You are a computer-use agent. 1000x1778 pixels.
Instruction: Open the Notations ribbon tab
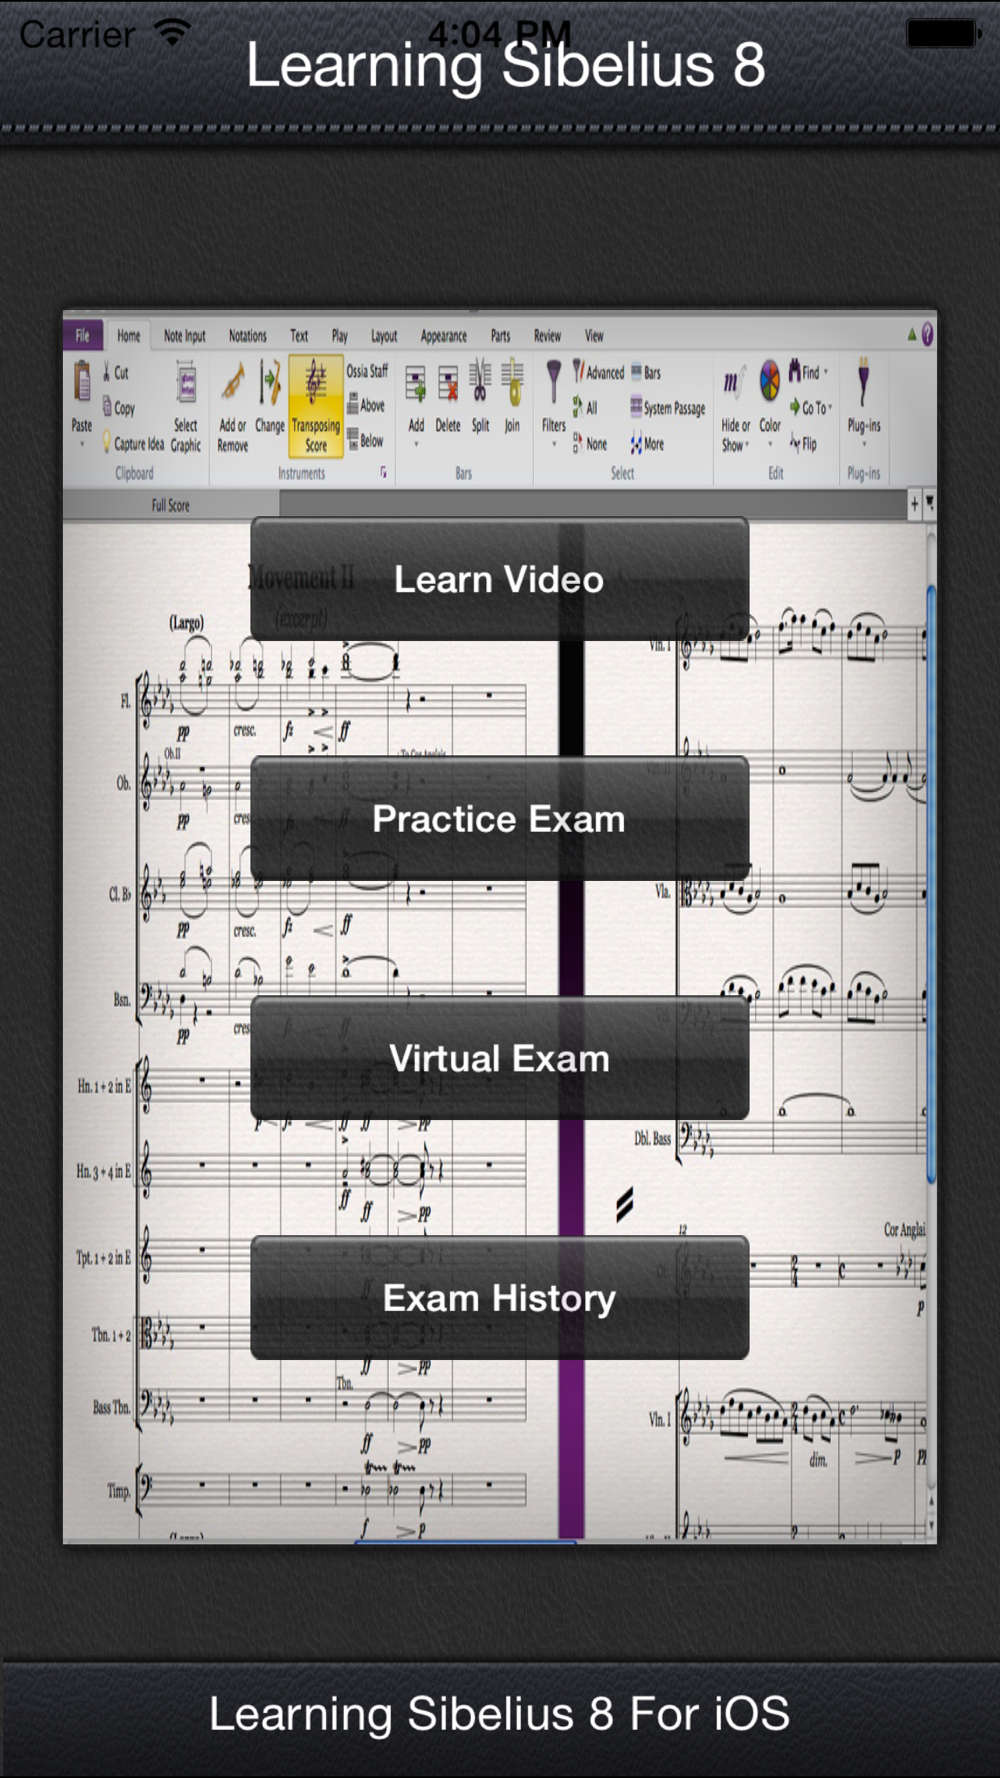[248, 336]
